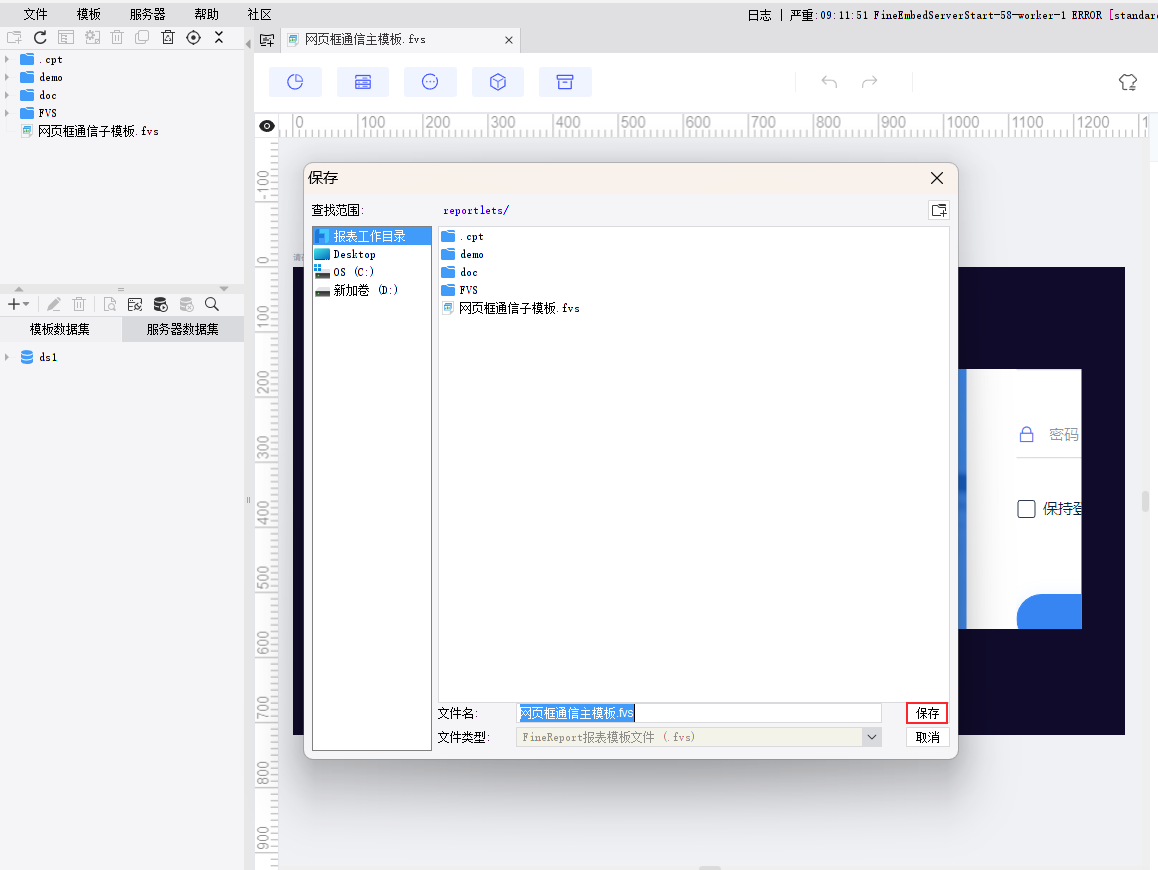Switch to 服务器数据集 tab
Image resolution: width=1158 pixels, height=870 pixels.
[182, 329]
